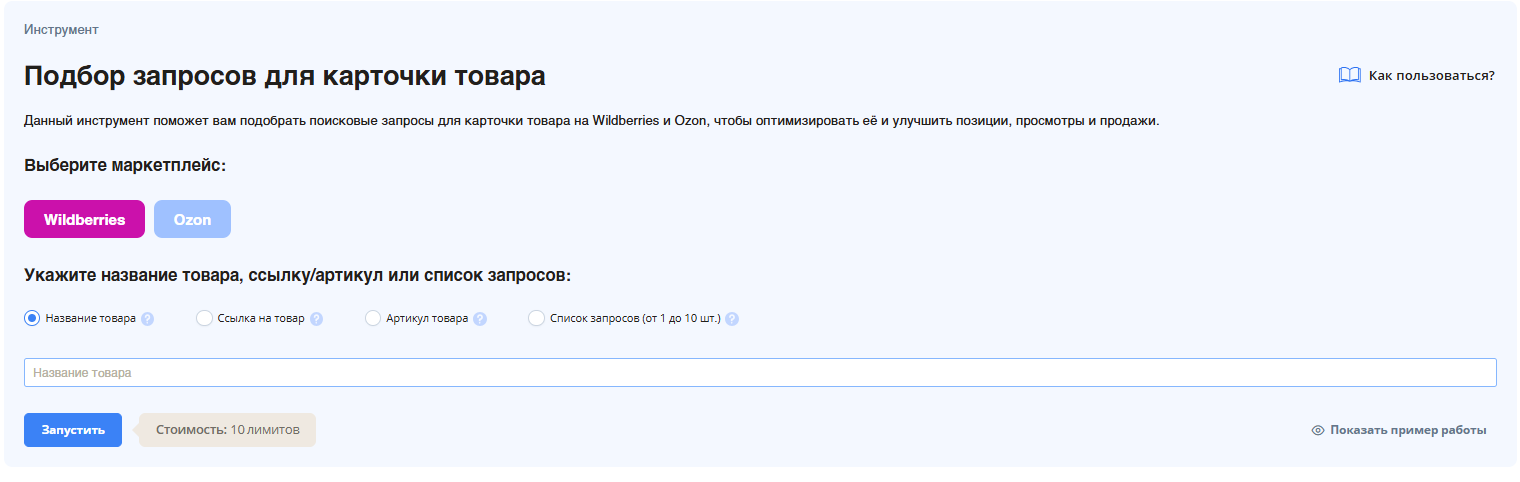This screenshot has height=482, width=1520.
Task: Open the Показать пример работы text link
Action: click(x=1407, y=430)
